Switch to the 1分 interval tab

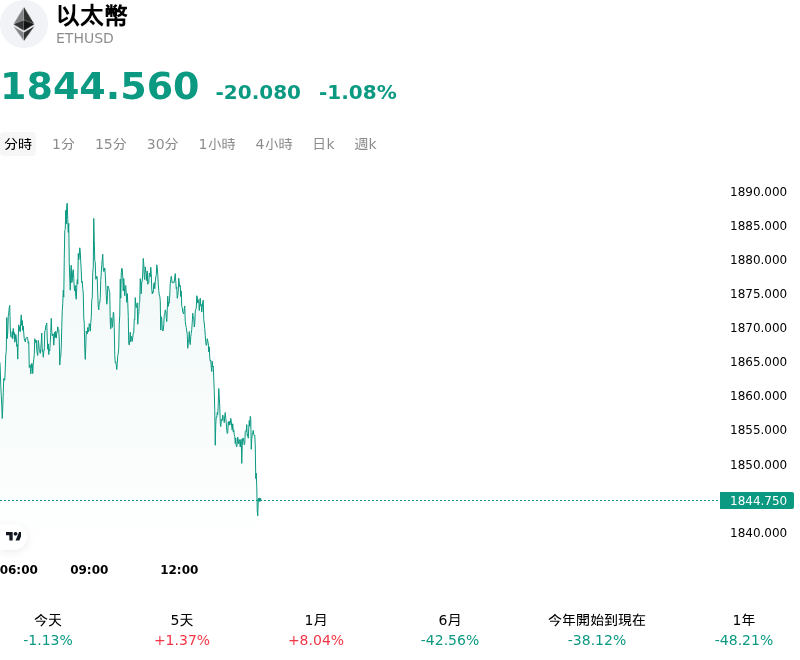[x=63, y=144]
